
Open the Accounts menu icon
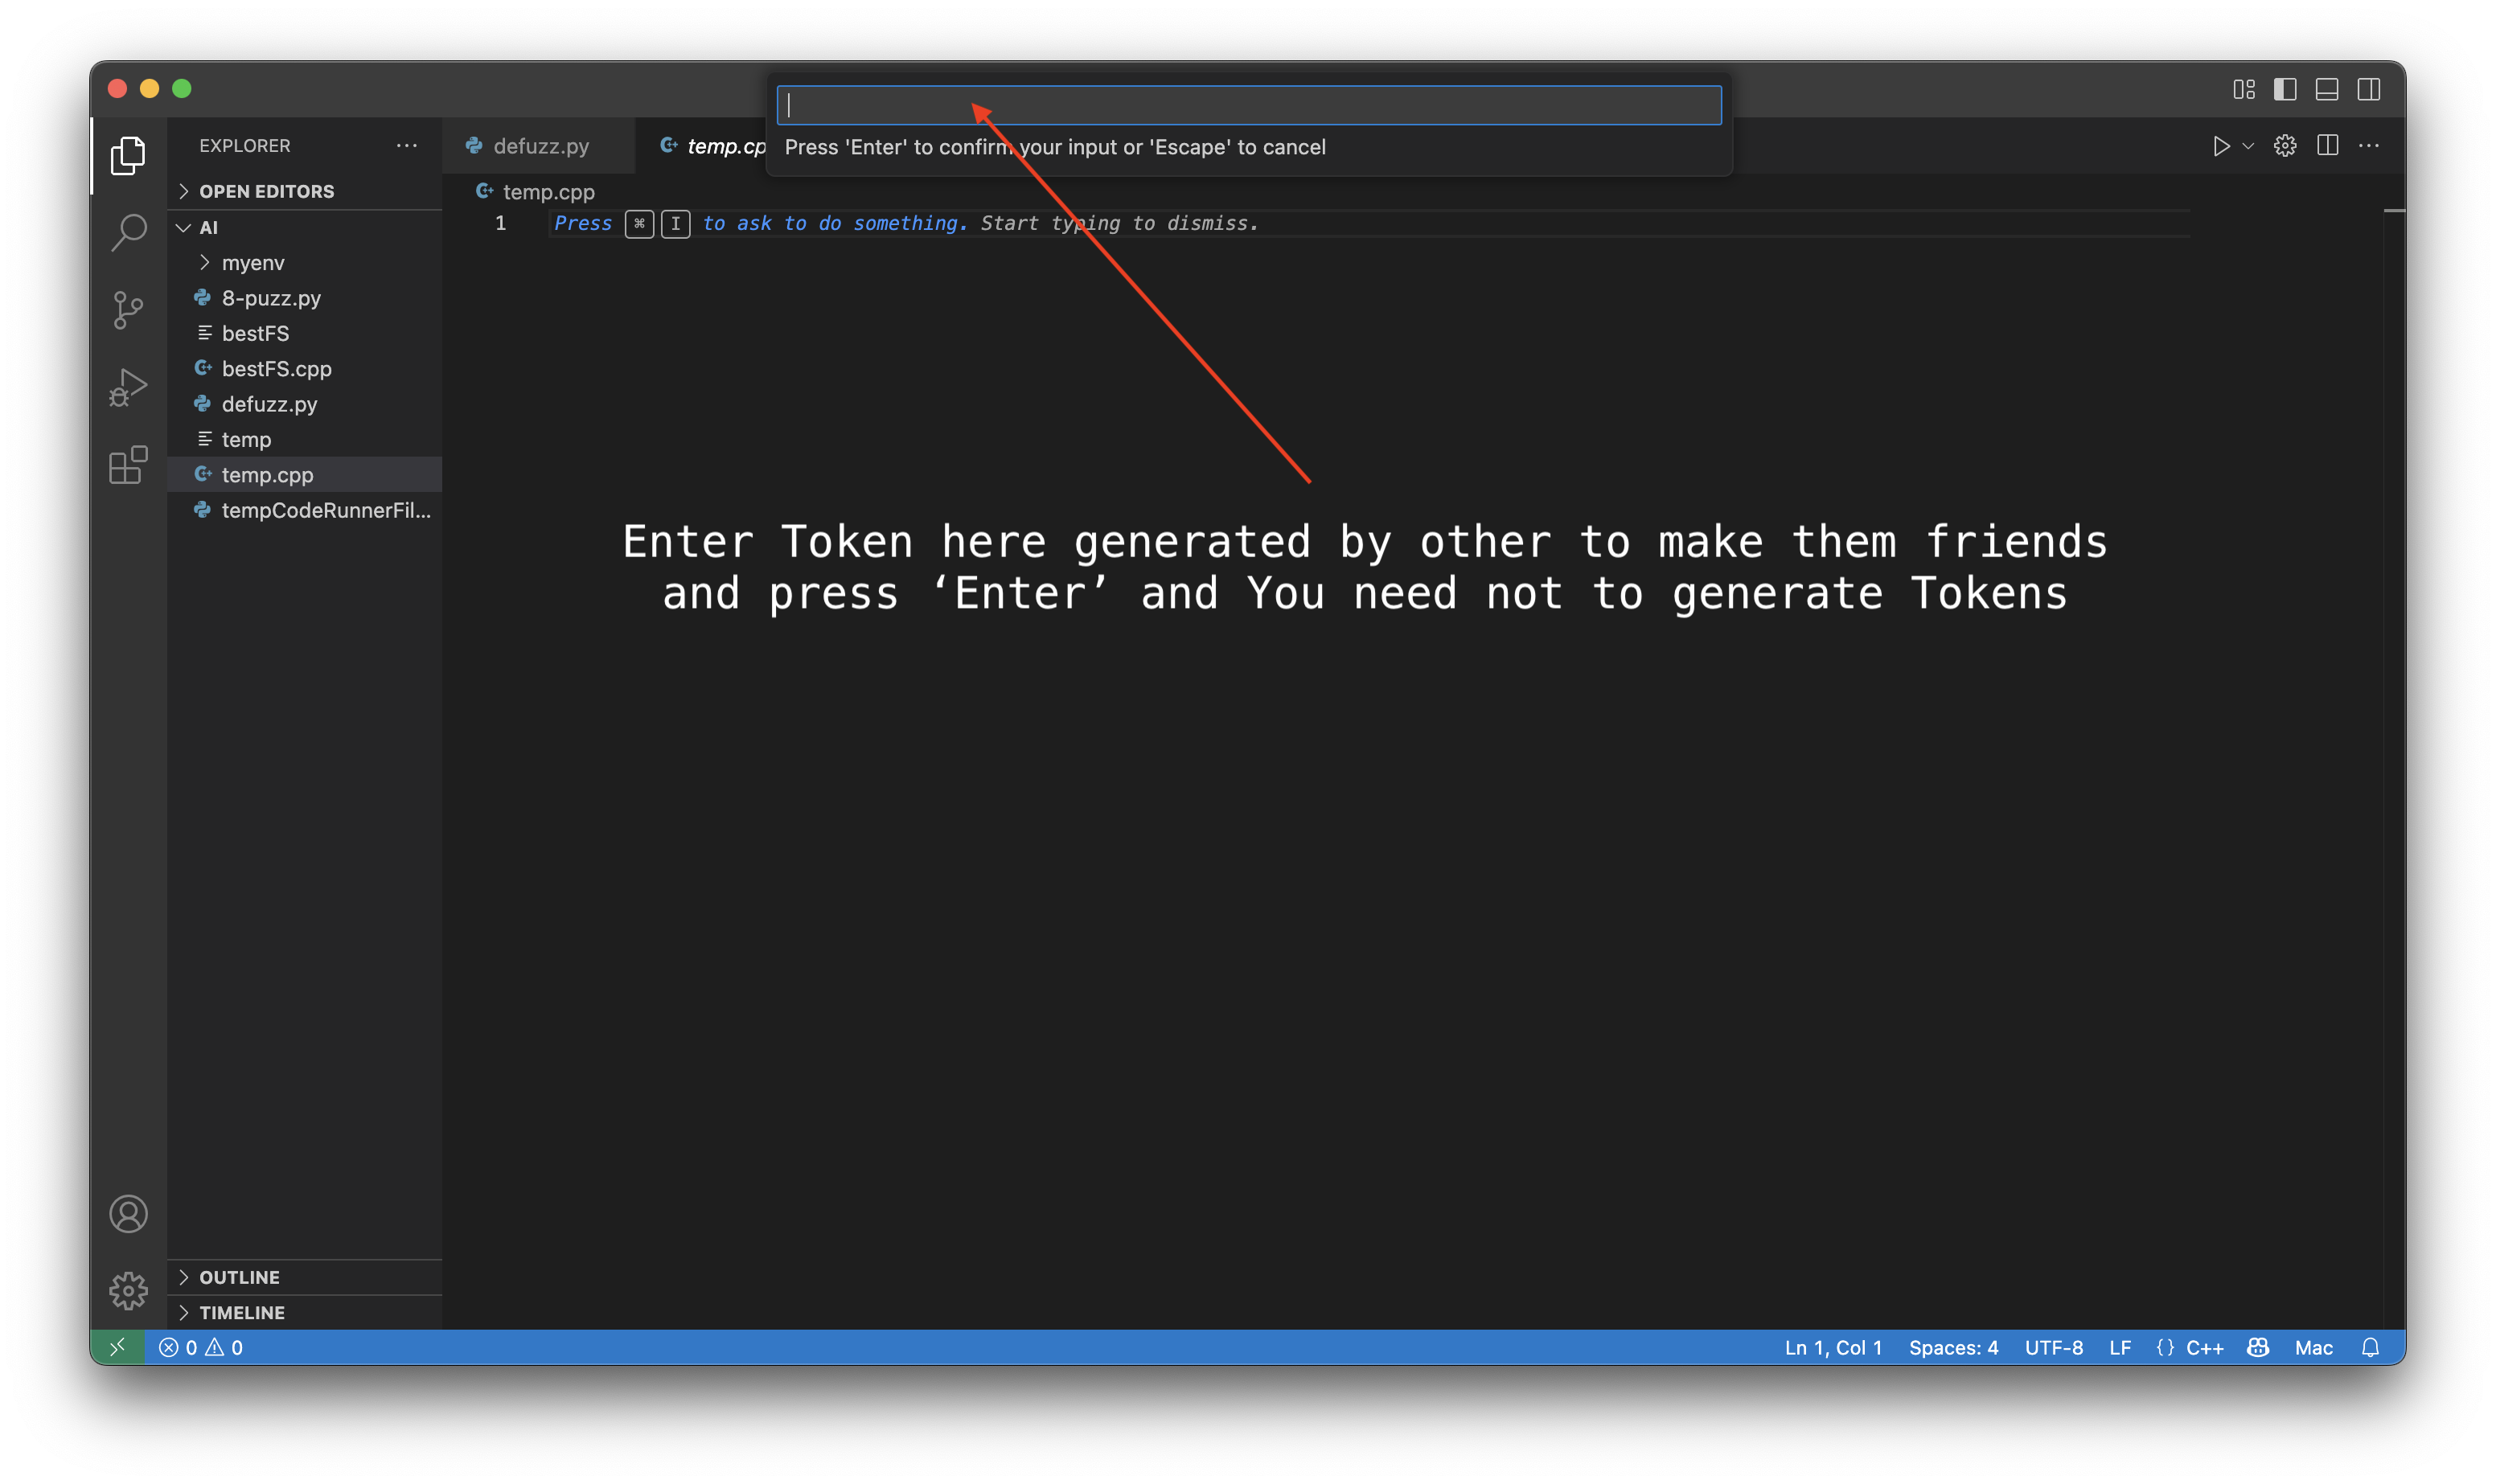point(128,1214)
